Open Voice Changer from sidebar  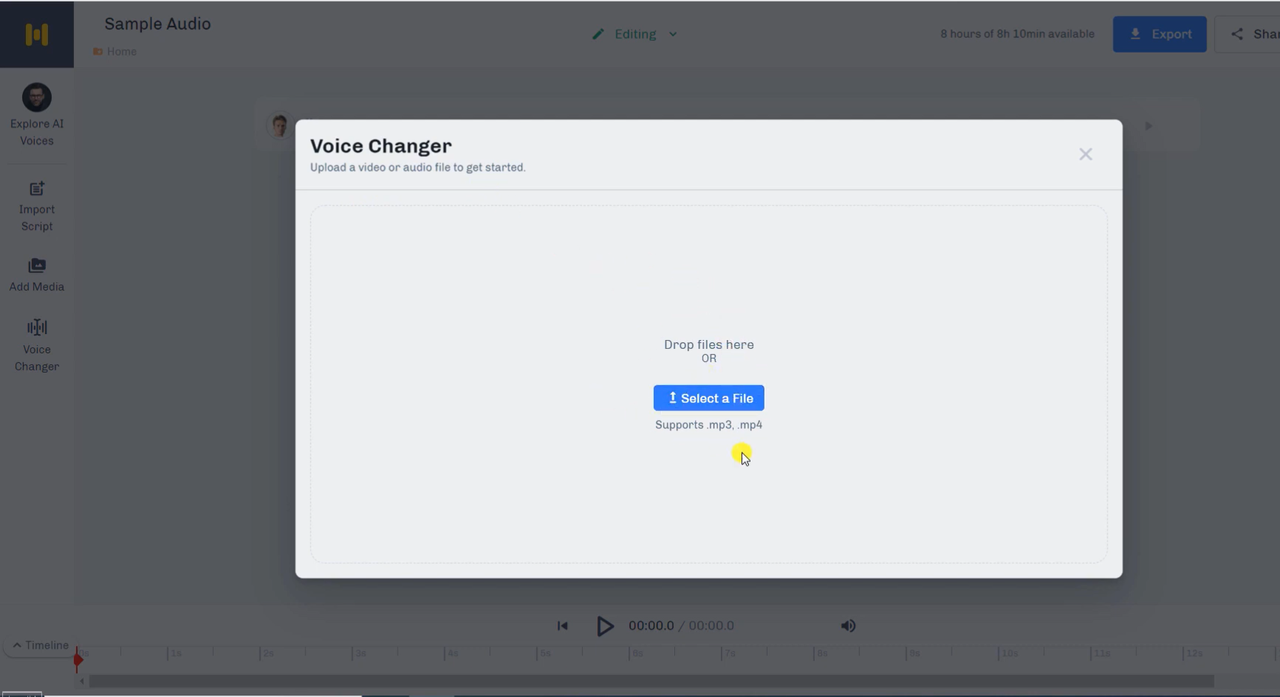(37, 345)
